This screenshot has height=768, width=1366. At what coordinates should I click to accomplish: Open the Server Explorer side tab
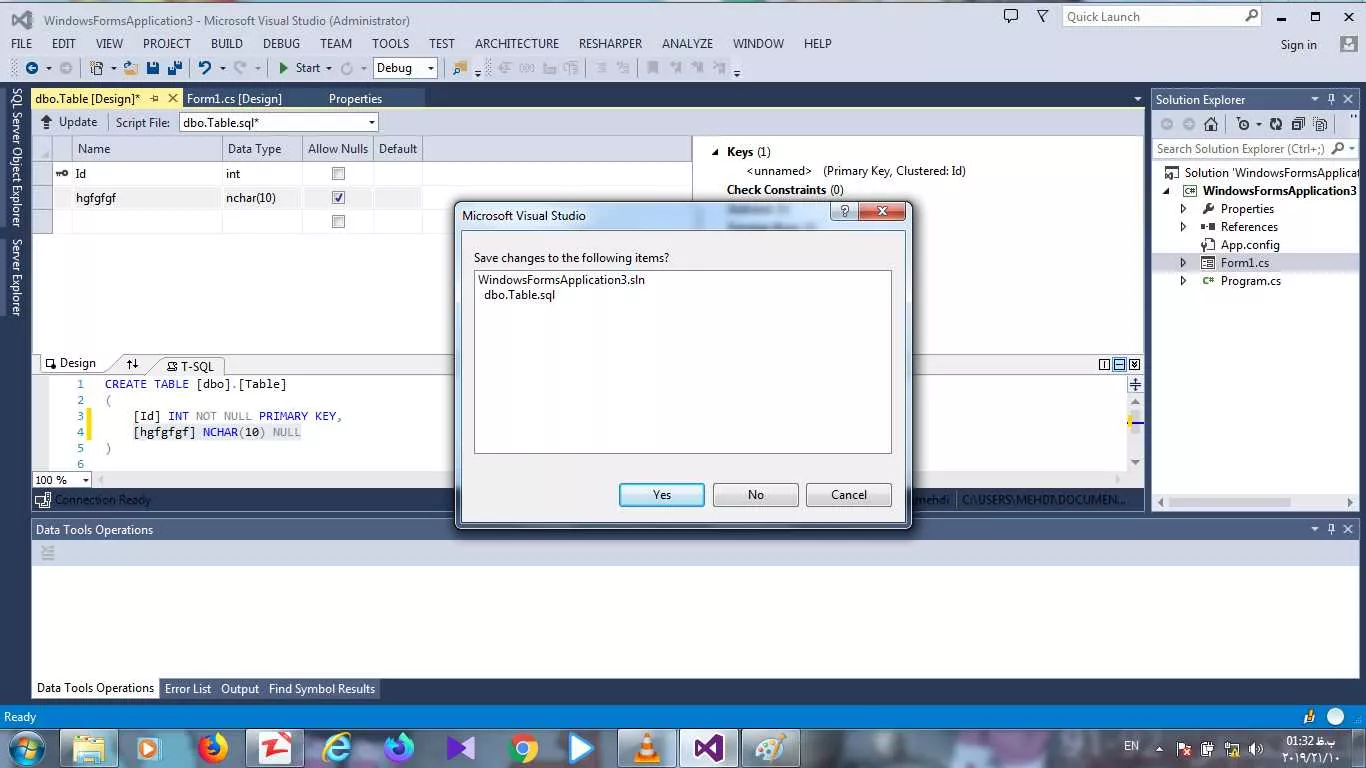tap(16, 277)
